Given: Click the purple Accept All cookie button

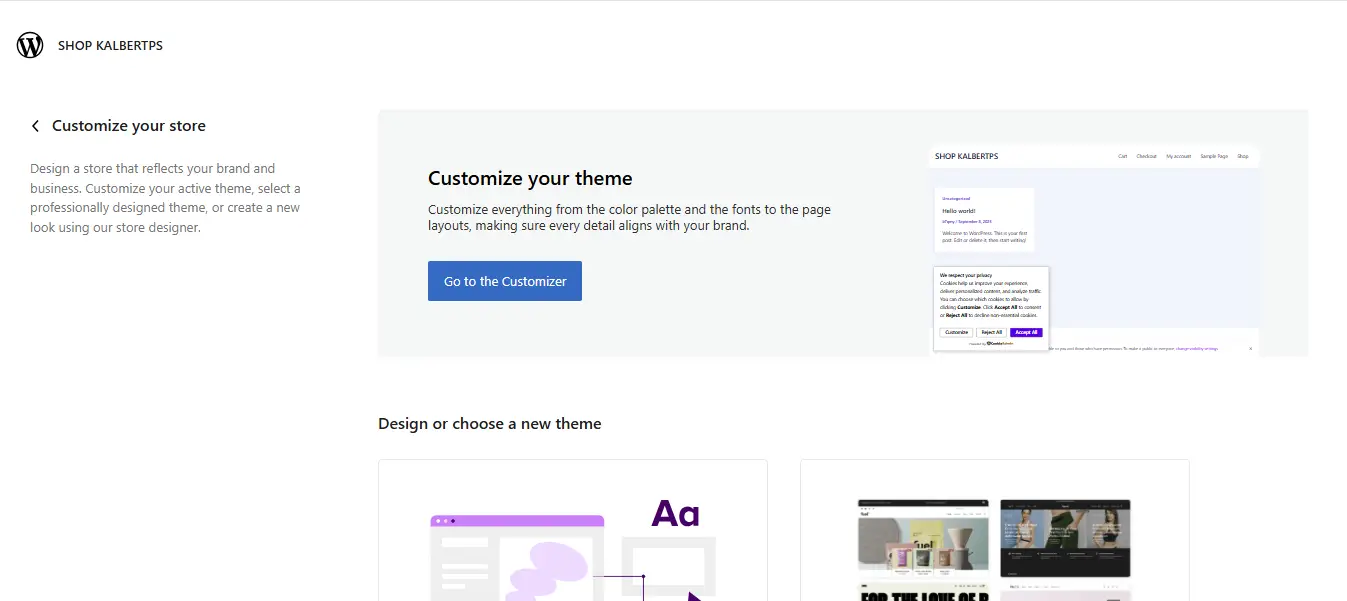Looking at the screenshot, I should click(x=1026, y=332).
